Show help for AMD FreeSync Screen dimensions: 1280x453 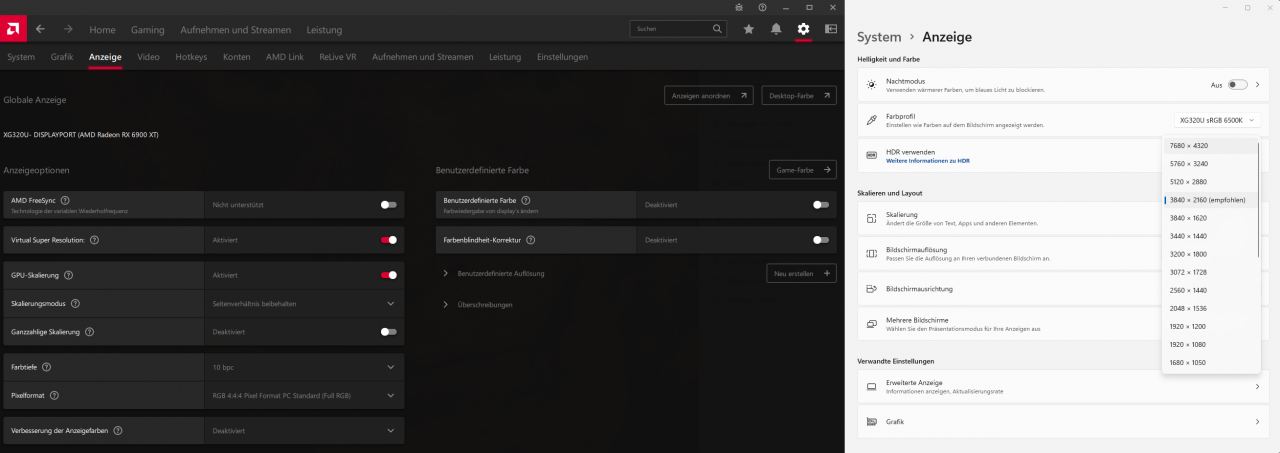65,200
